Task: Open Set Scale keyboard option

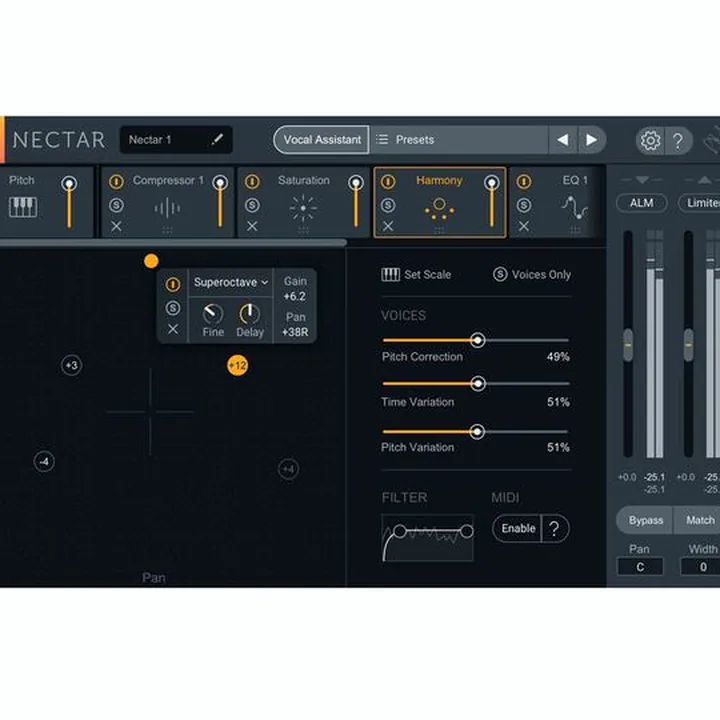Action: click(416, 275)
